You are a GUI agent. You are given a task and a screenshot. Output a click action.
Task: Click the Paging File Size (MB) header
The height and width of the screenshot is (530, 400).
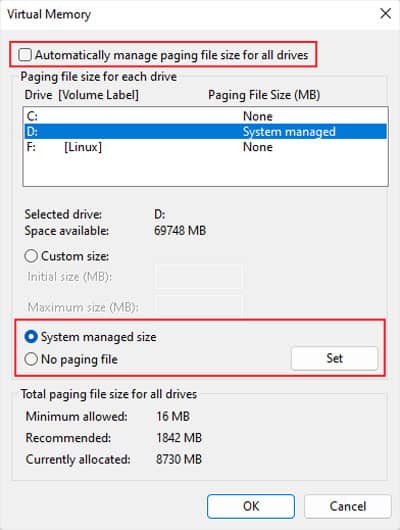(x=264, y=95)
